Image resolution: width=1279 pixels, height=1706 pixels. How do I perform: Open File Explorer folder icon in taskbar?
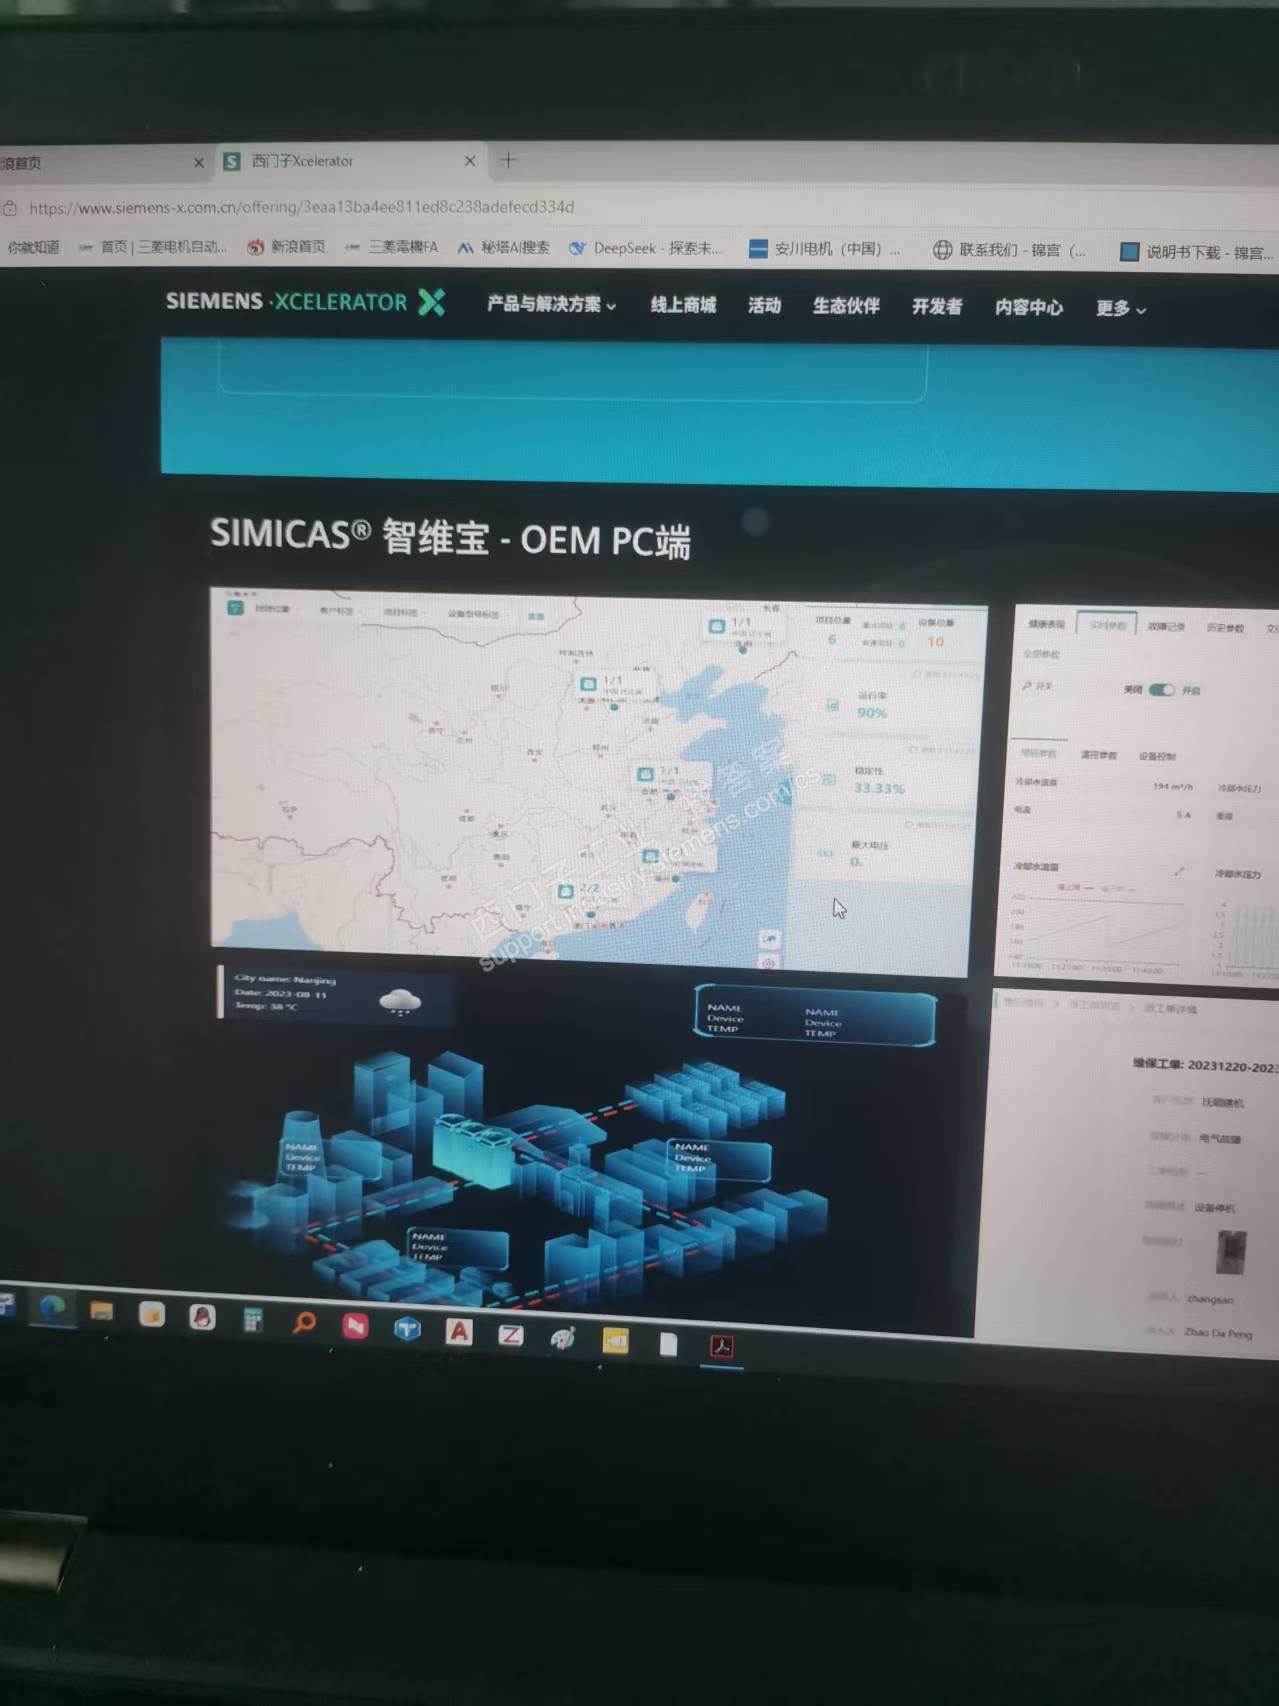pyautogui.click(x=101, y=1311)
